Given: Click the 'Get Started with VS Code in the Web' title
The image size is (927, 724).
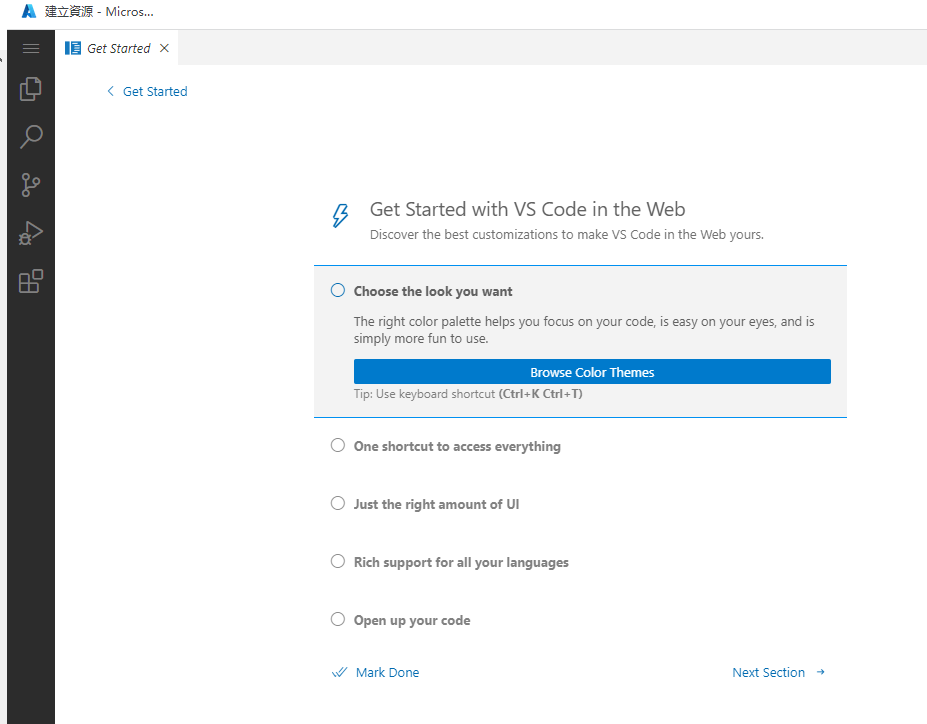Looking at the screenshot, I should coord(527,209).
